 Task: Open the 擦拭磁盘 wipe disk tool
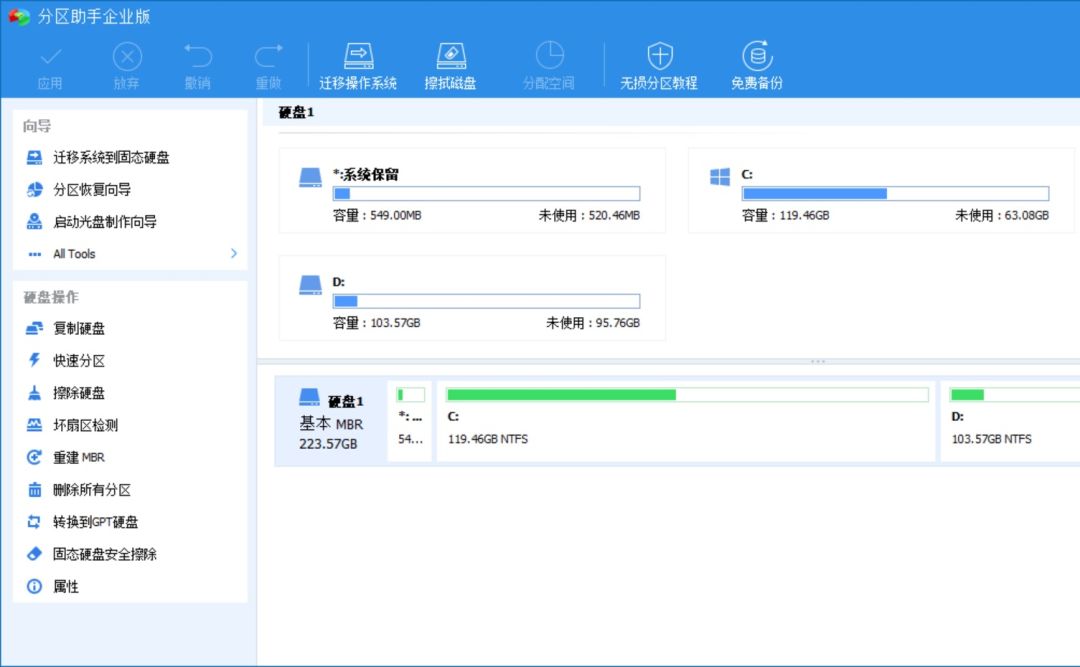pyautogui.click(x=450, y=67)
